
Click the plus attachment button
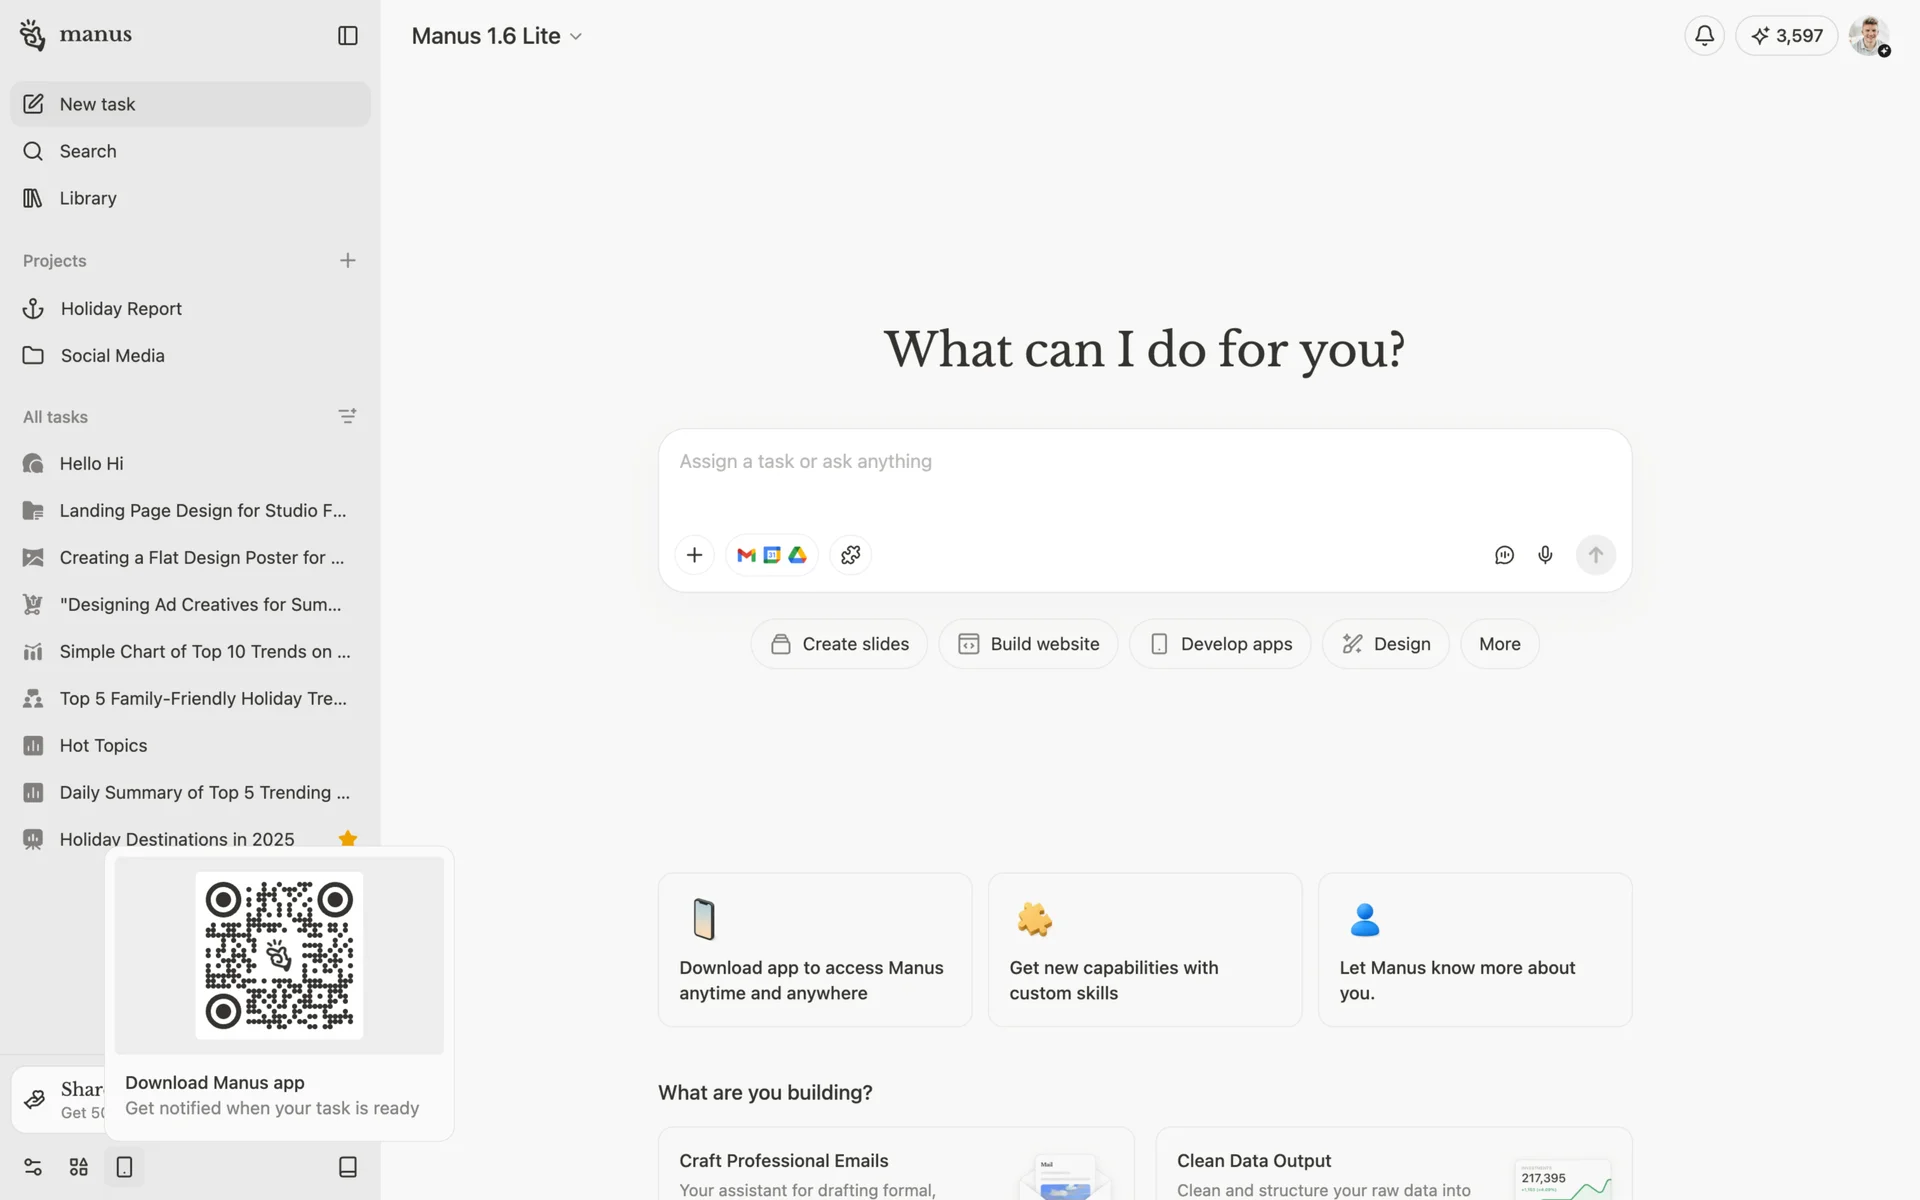click(694, 555)
